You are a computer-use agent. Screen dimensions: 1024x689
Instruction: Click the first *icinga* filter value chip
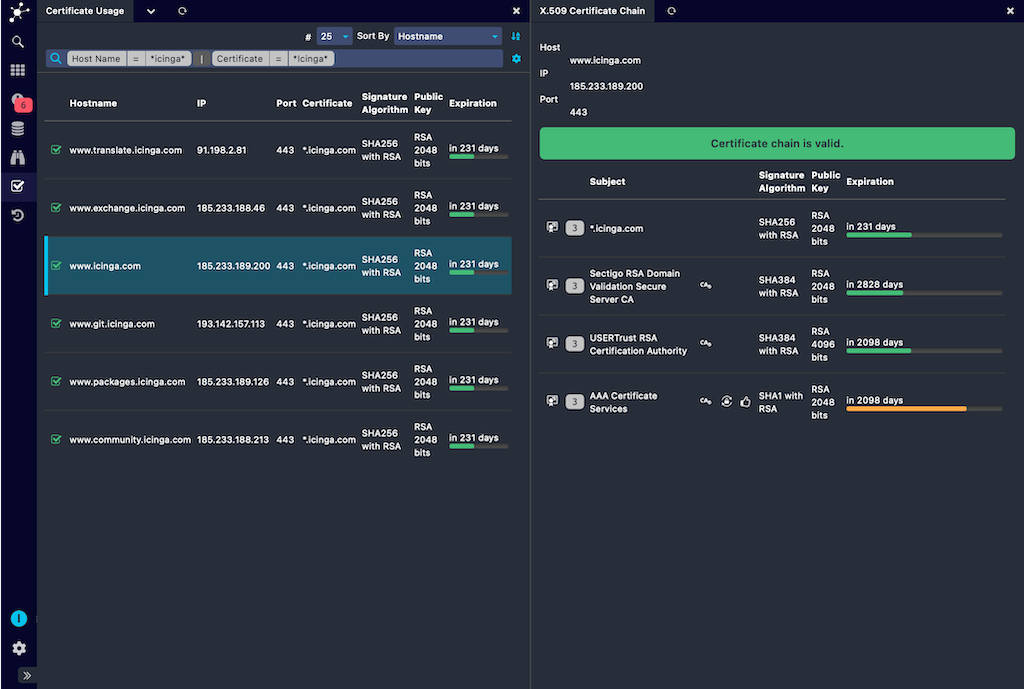coord(168,59)
